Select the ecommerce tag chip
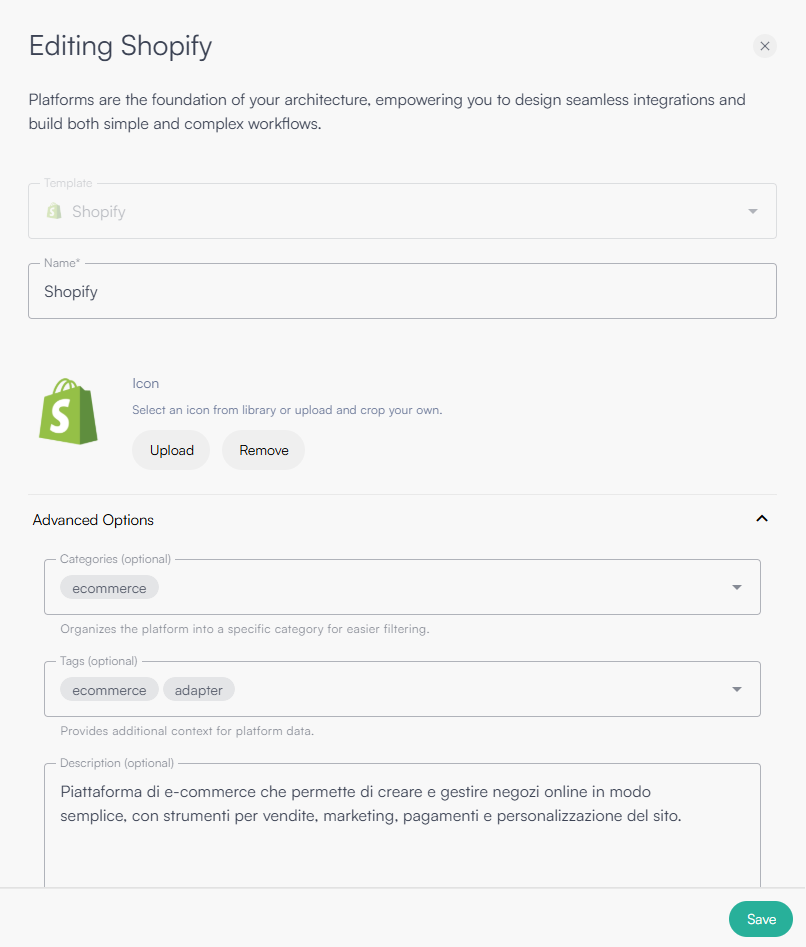This screenshot has width=806, height=947. (x=109, y=689)
